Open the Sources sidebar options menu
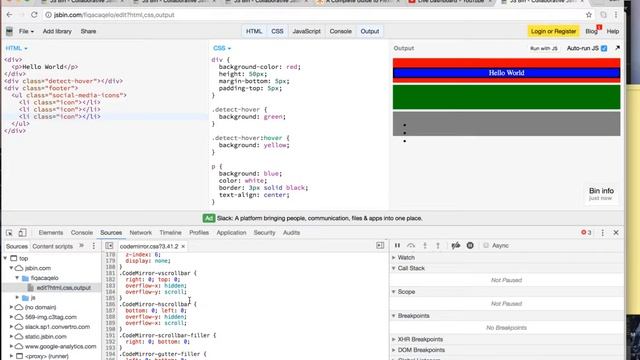The height and width of the screenshot is (360, 640). click(x=93, y=246)
